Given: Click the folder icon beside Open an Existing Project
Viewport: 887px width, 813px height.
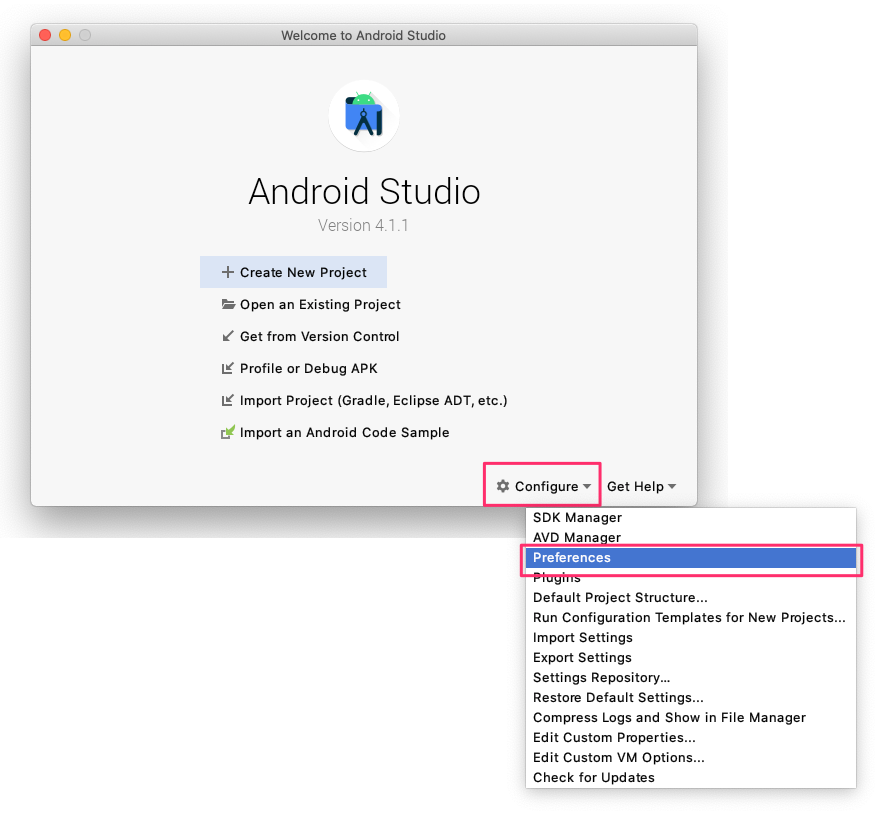Looking at the screenshot, I should pyautogui.click(x=228, y=304).
